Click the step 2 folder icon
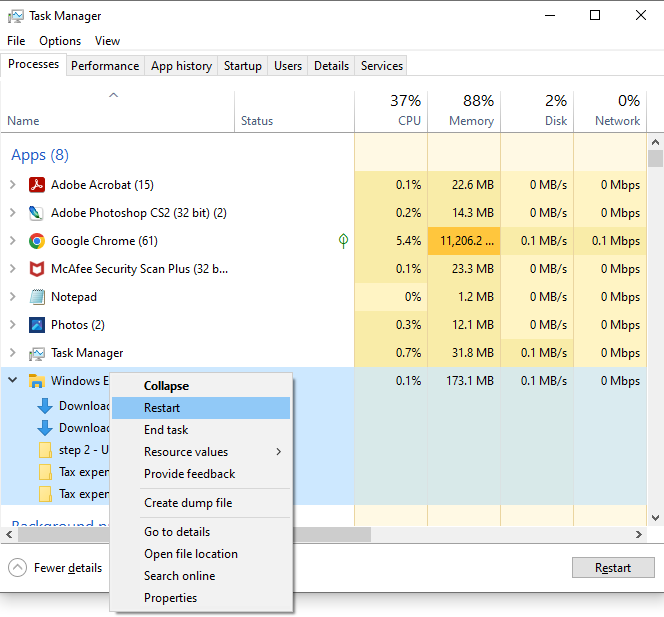This screenshot has height=617, width=664. click(x=45, y=450)
